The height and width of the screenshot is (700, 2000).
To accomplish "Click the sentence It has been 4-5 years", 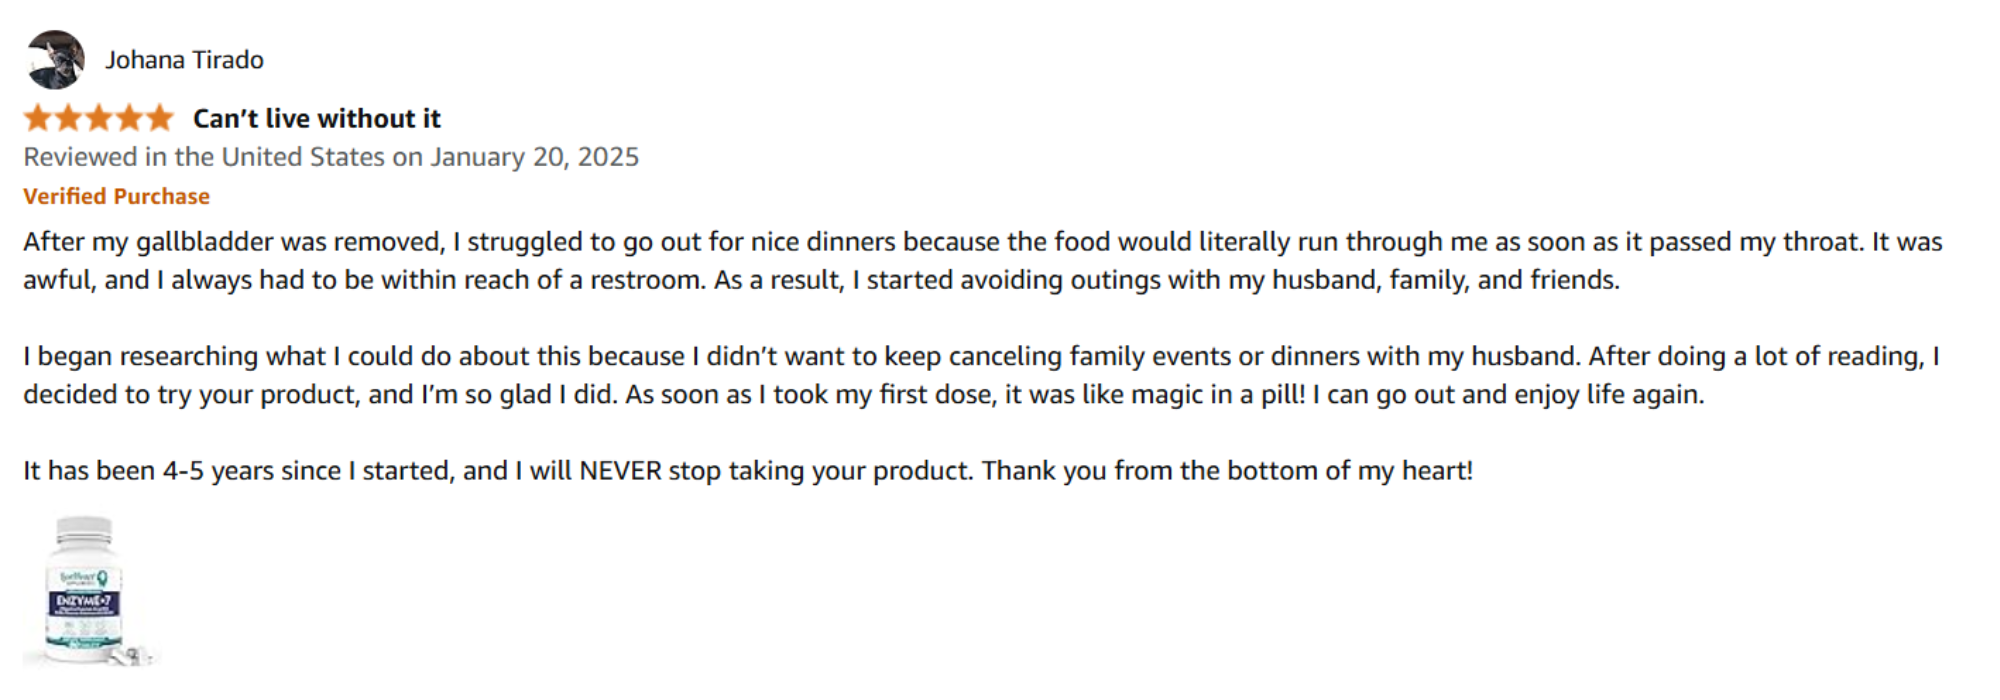I will point(748,470).
